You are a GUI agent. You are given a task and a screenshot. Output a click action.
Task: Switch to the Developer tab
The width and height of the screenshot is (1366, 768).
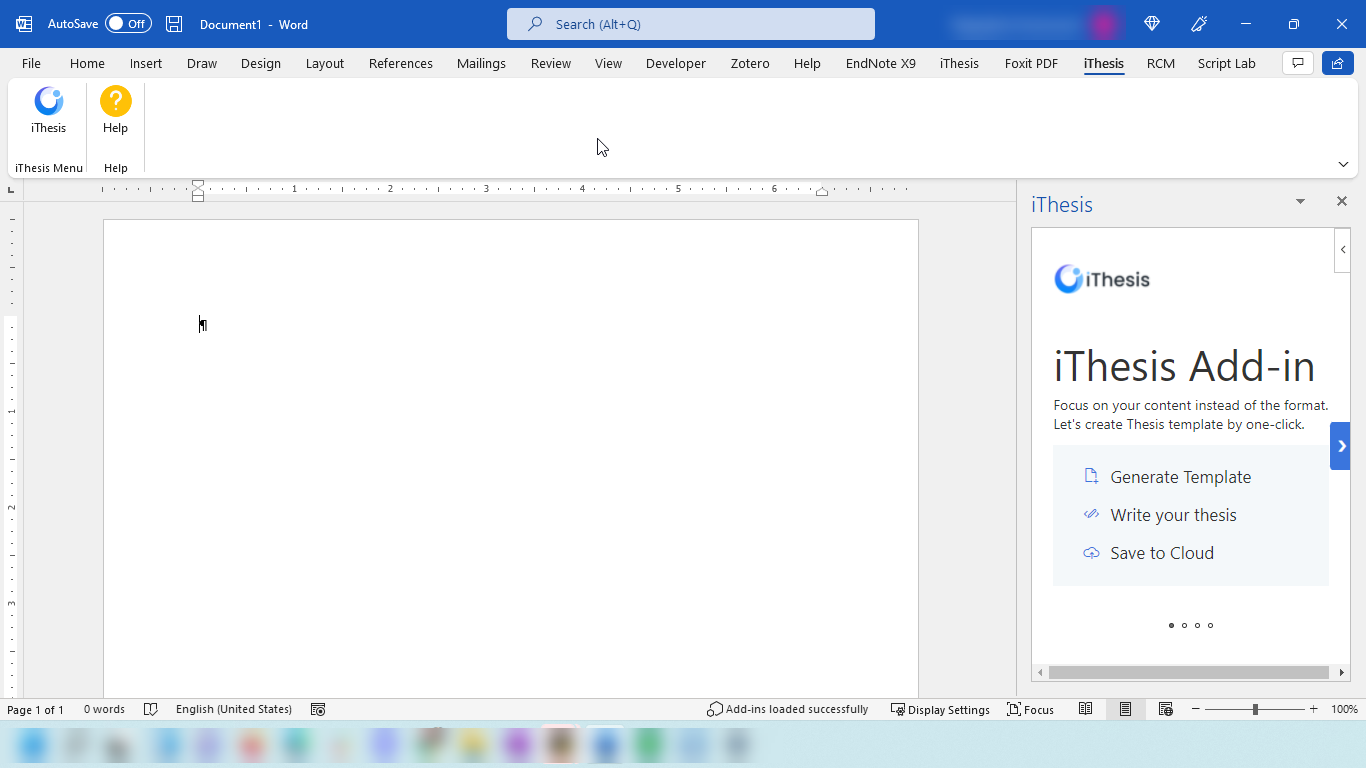[x=676, y=63]
